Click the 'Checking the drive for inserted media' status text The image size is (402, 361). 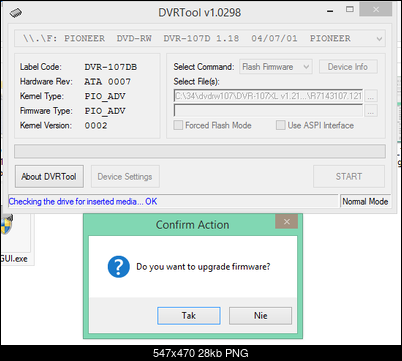pyautogui.click(x=83, y=201)
